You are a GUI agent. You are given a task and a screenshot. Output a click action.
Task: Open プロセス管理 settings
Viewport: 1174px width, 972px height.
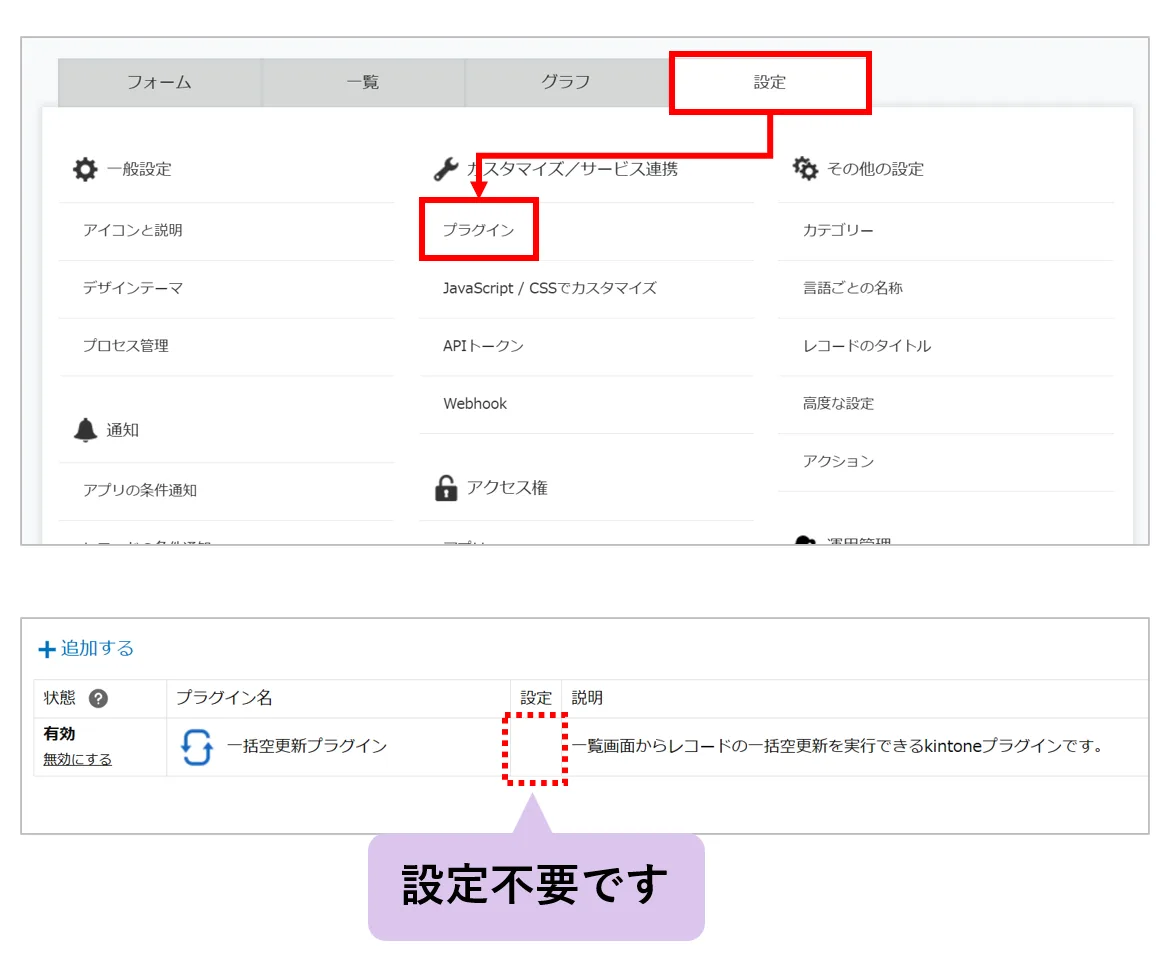[x=126, y=346]
